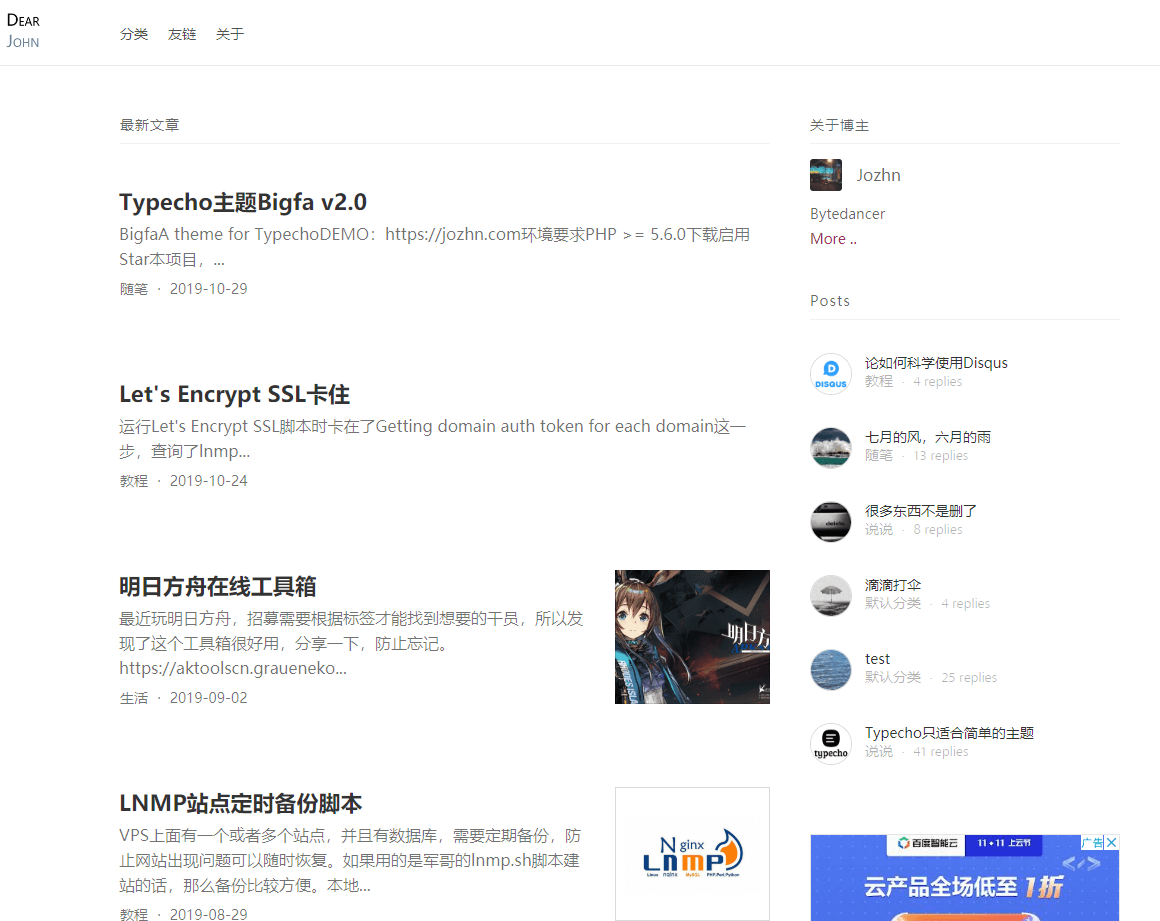Close the Baidu ad banner
The image size is (1160, 921).
click(x=1111, y=843)
